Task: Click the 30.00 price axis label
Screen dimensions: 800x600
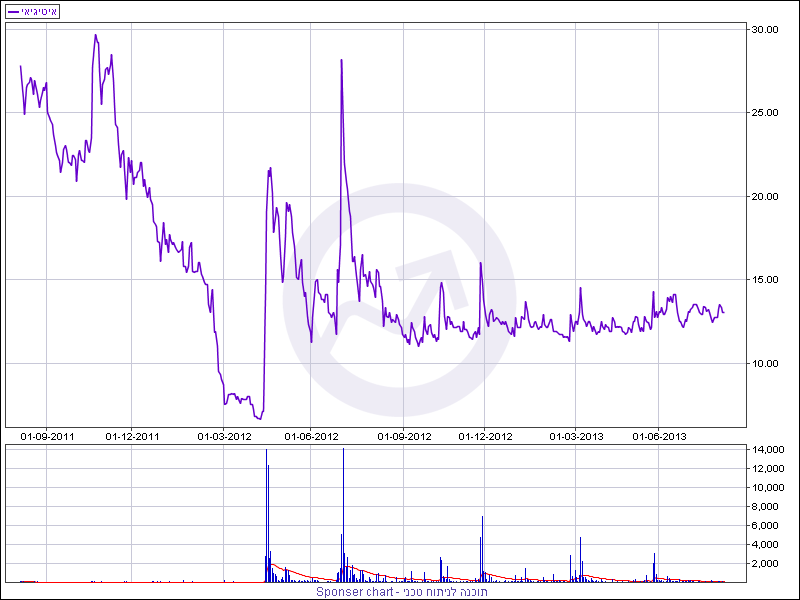Action: click(x=765, y=30)
